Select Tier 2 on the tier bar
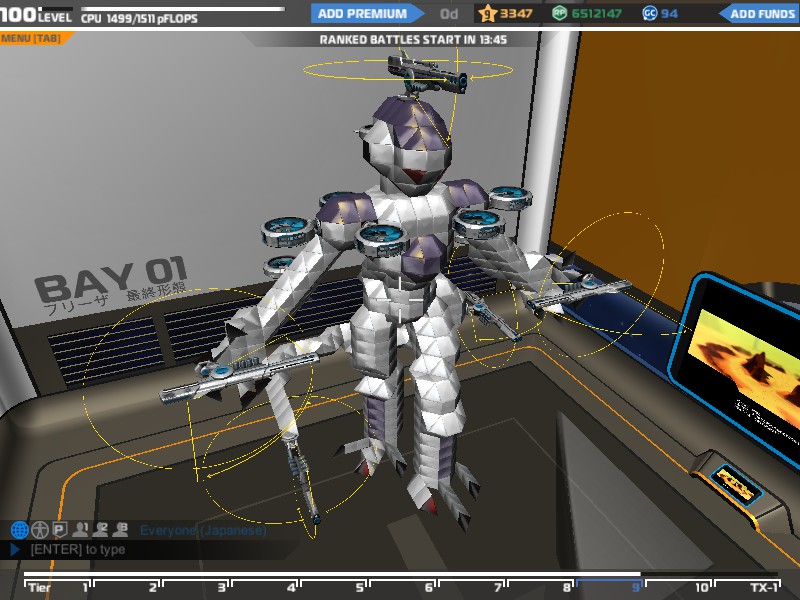This screenshot has width=800, height=600. click(x=128, y=587)
